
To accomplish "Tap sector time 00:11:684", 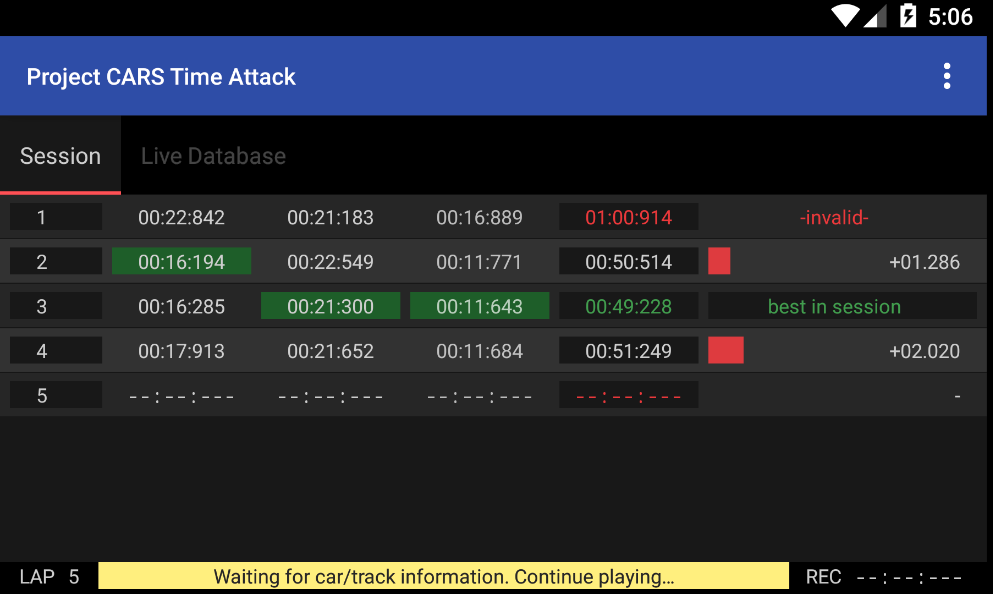I will (479, 351).
